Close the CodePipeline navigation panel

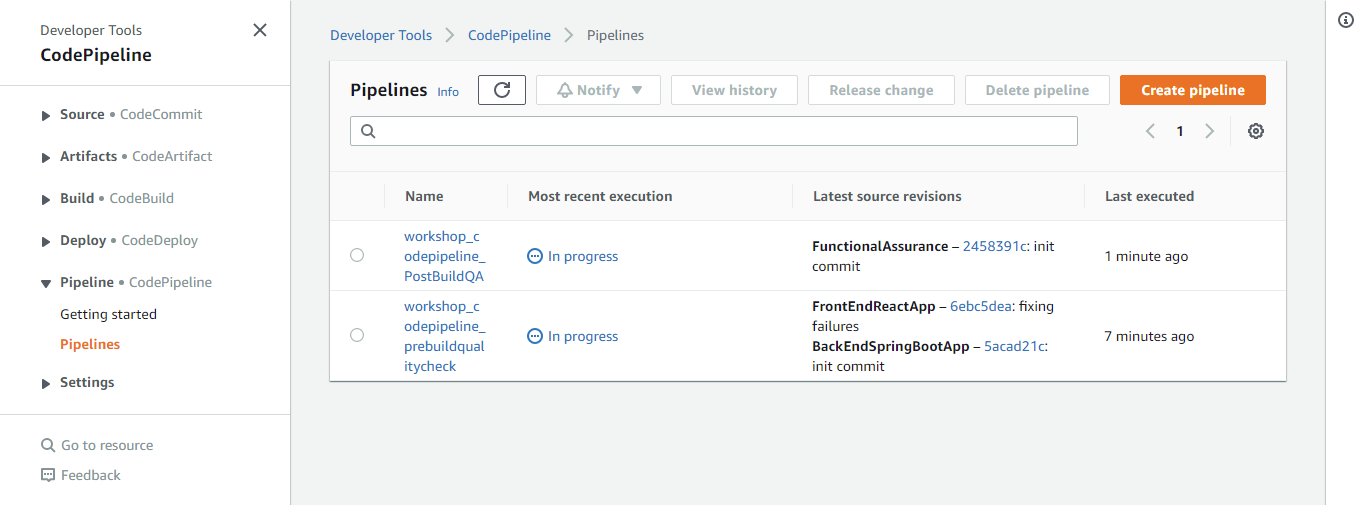[x=260, y=30]
